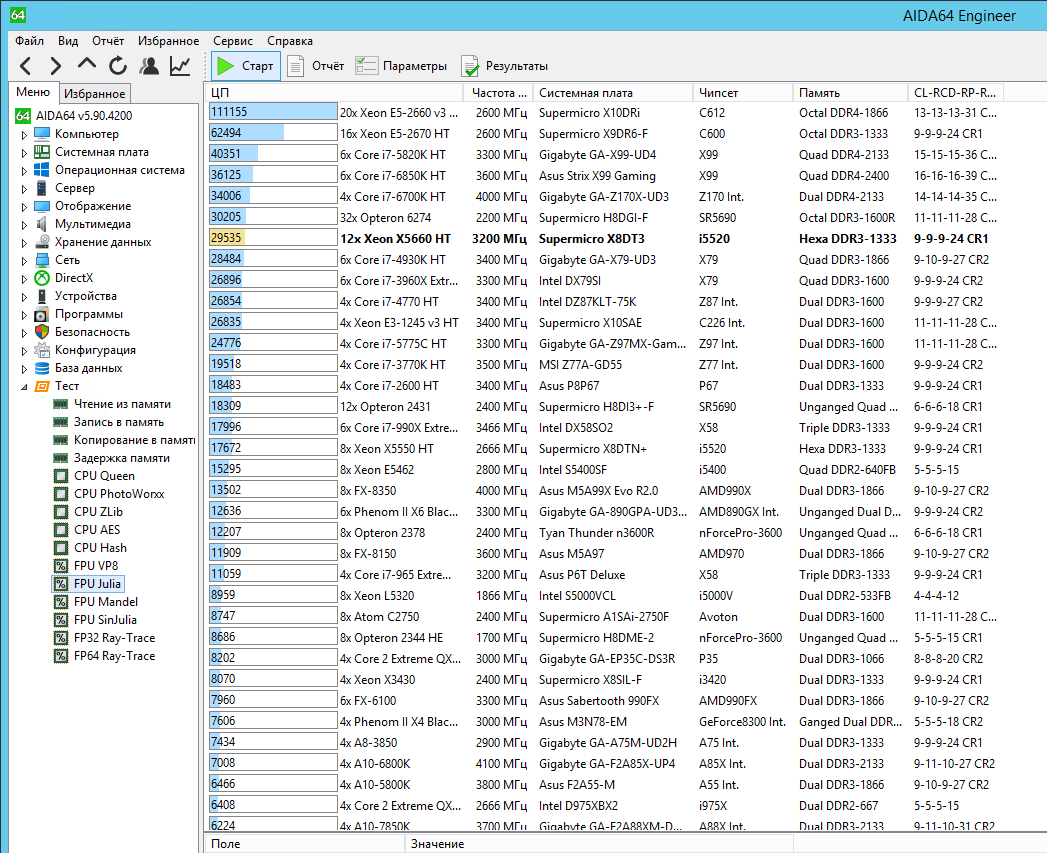Image resolution: width=1047 pixels, height=853 pixels.
Task: Select the Устройства icon
Action: point(42,296)
